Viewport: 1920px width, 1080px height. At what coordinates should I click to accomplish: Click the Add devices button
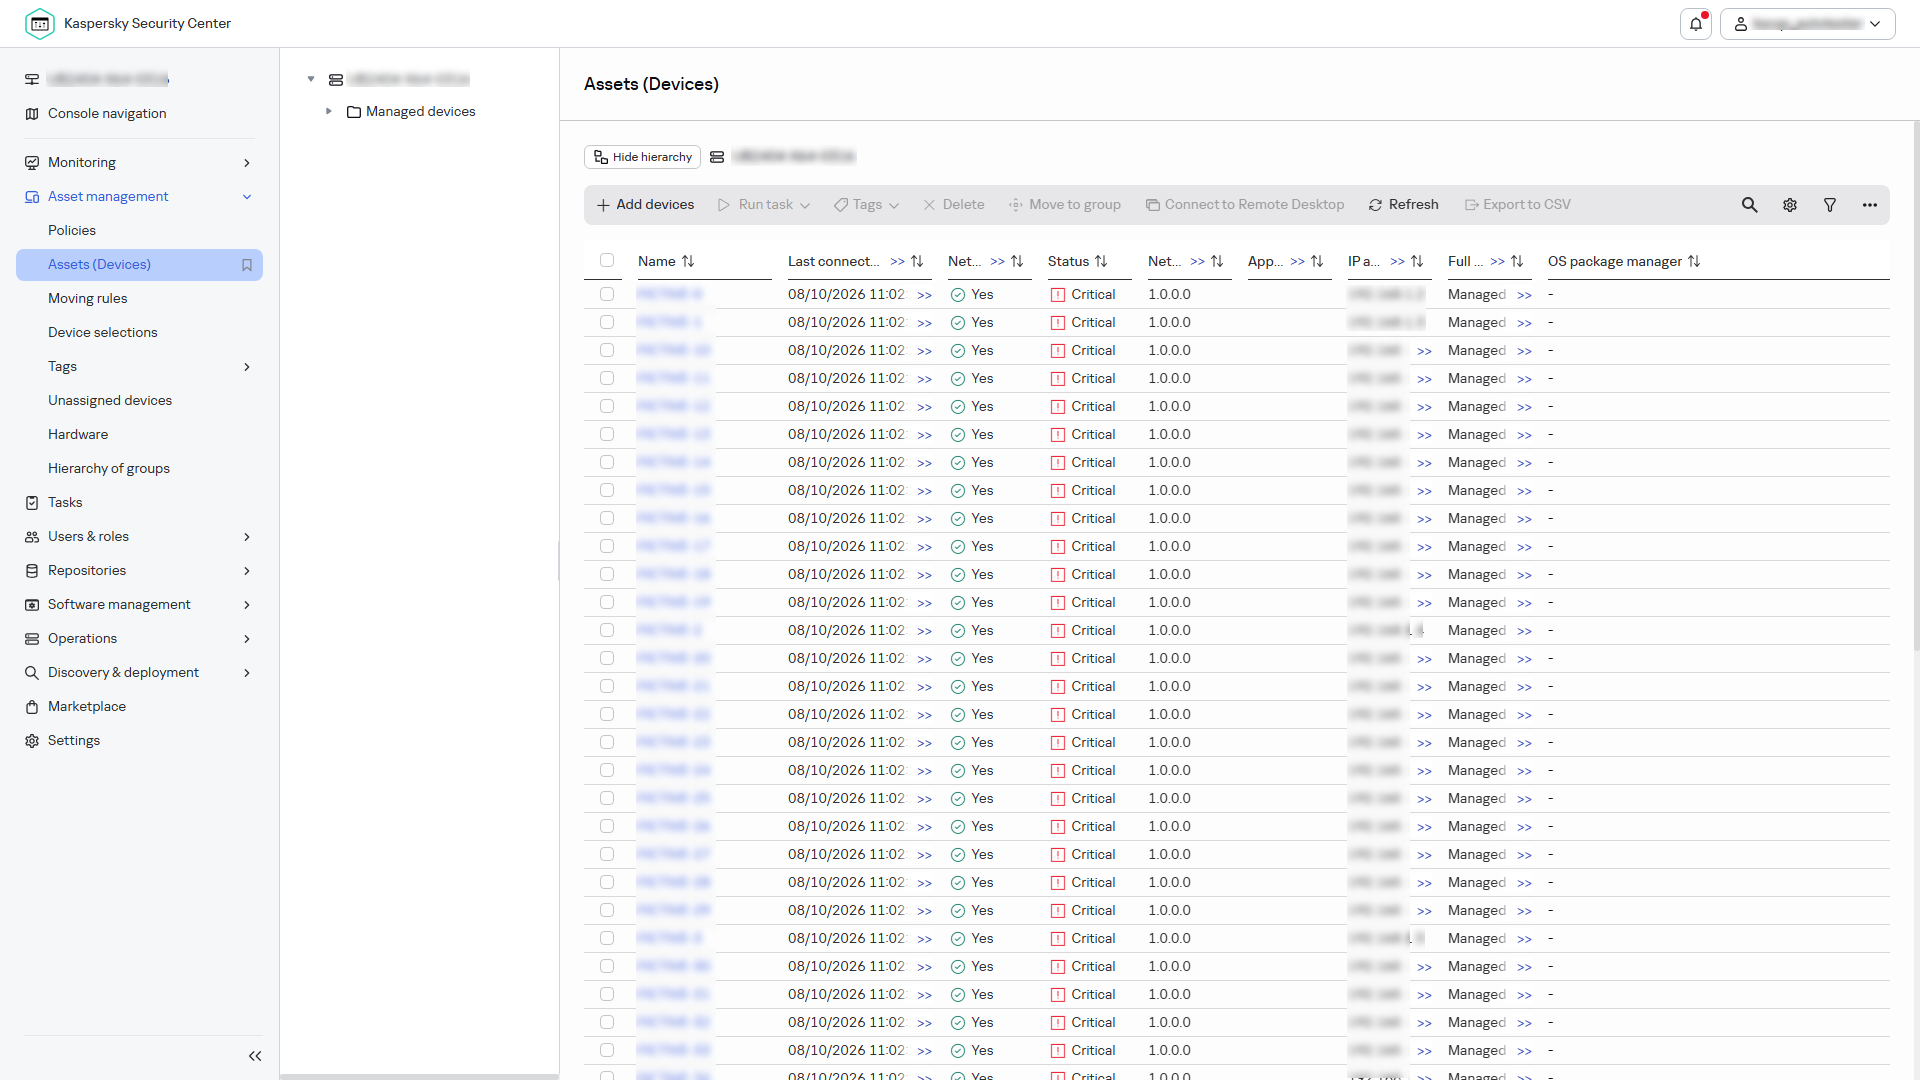tap(645, 205)
